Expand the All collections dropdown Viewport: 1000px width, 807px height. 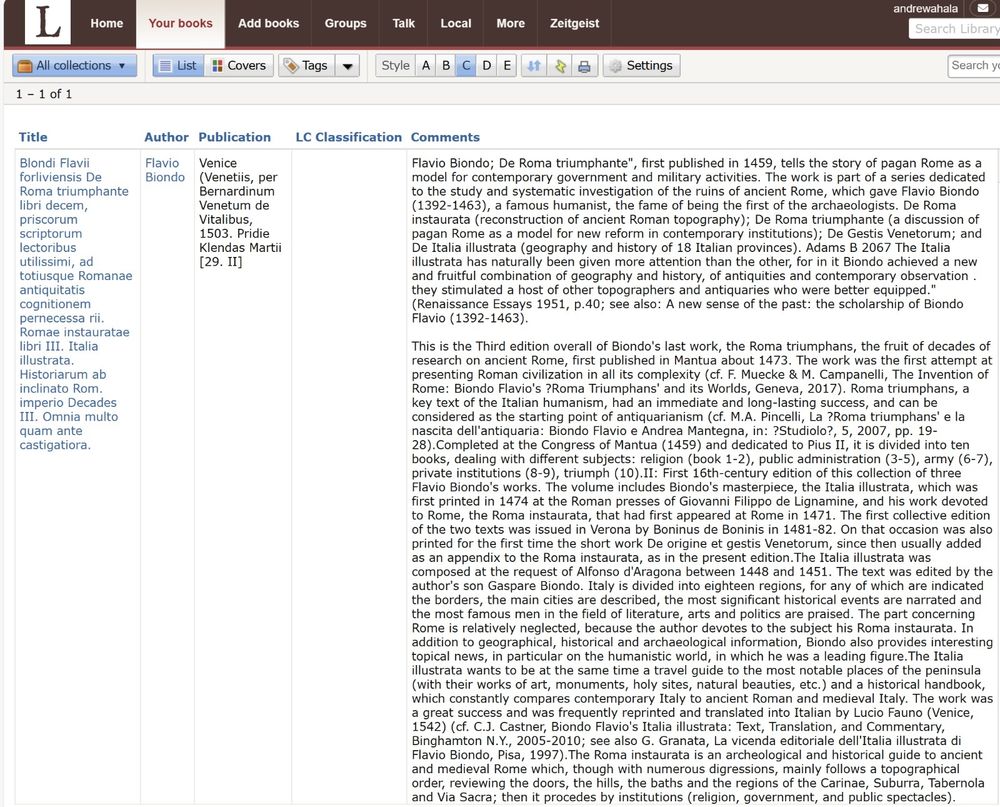pyautogui.click(x=75, y=65)
